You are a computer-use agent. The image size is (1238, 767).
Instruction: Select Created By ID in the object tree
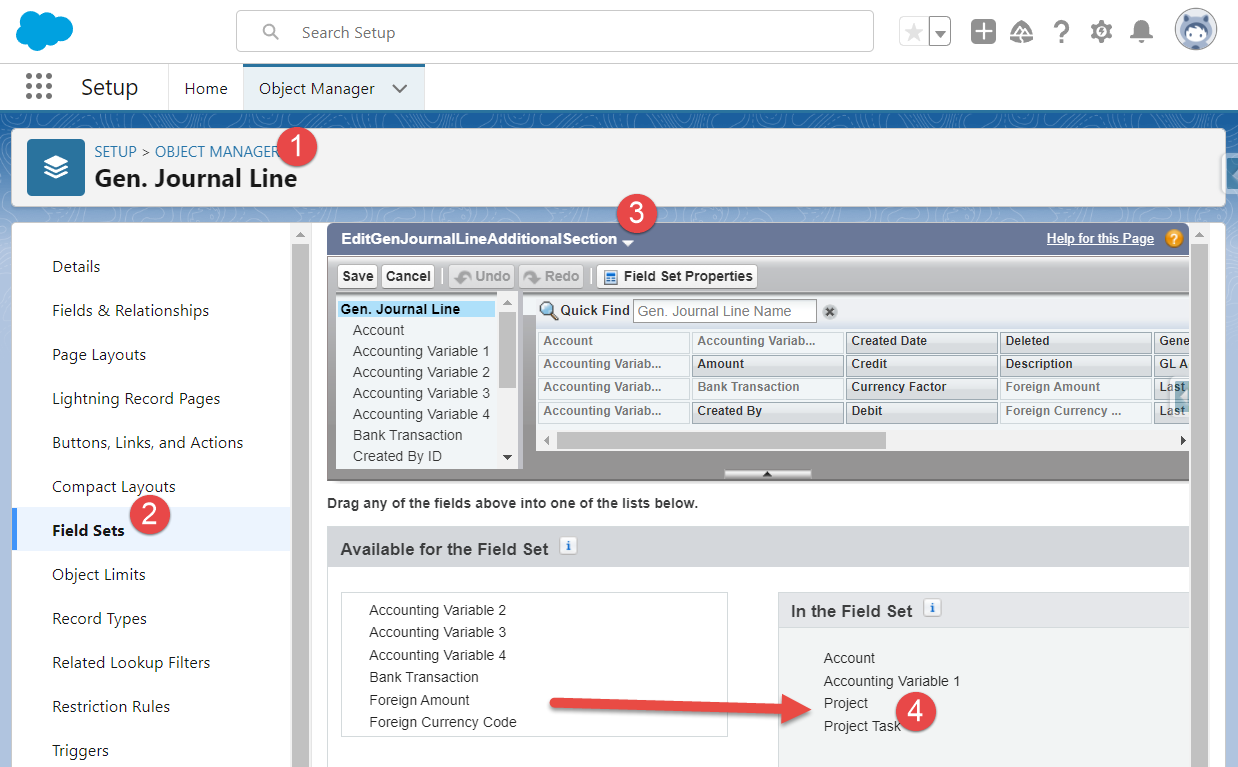(x=397, y=456)
